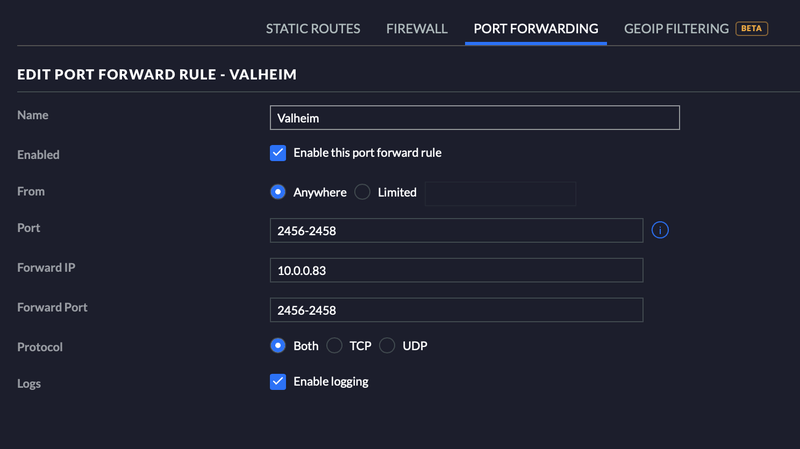Uncheck Enable this port forward rule
800x449 pixels.
tap(278, 153)
